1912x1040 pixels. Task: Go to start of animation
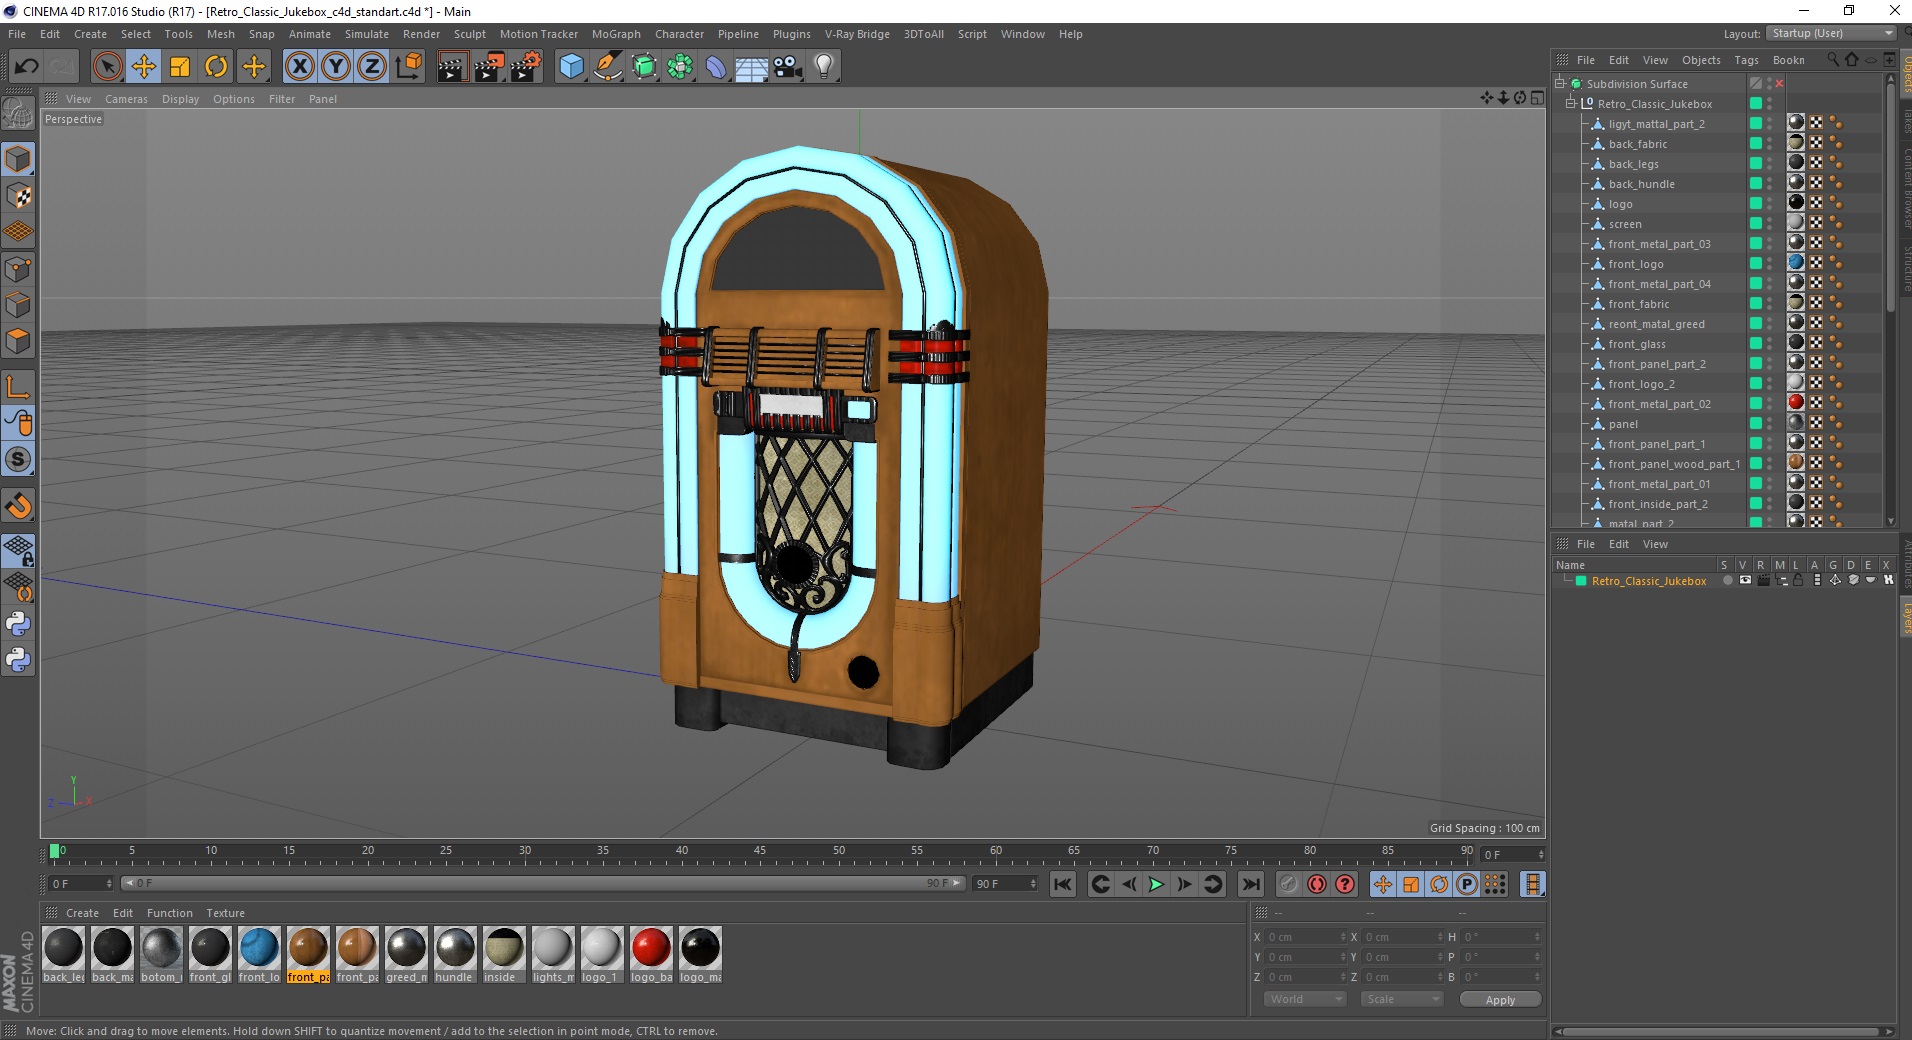click(x=1063, y=884)
